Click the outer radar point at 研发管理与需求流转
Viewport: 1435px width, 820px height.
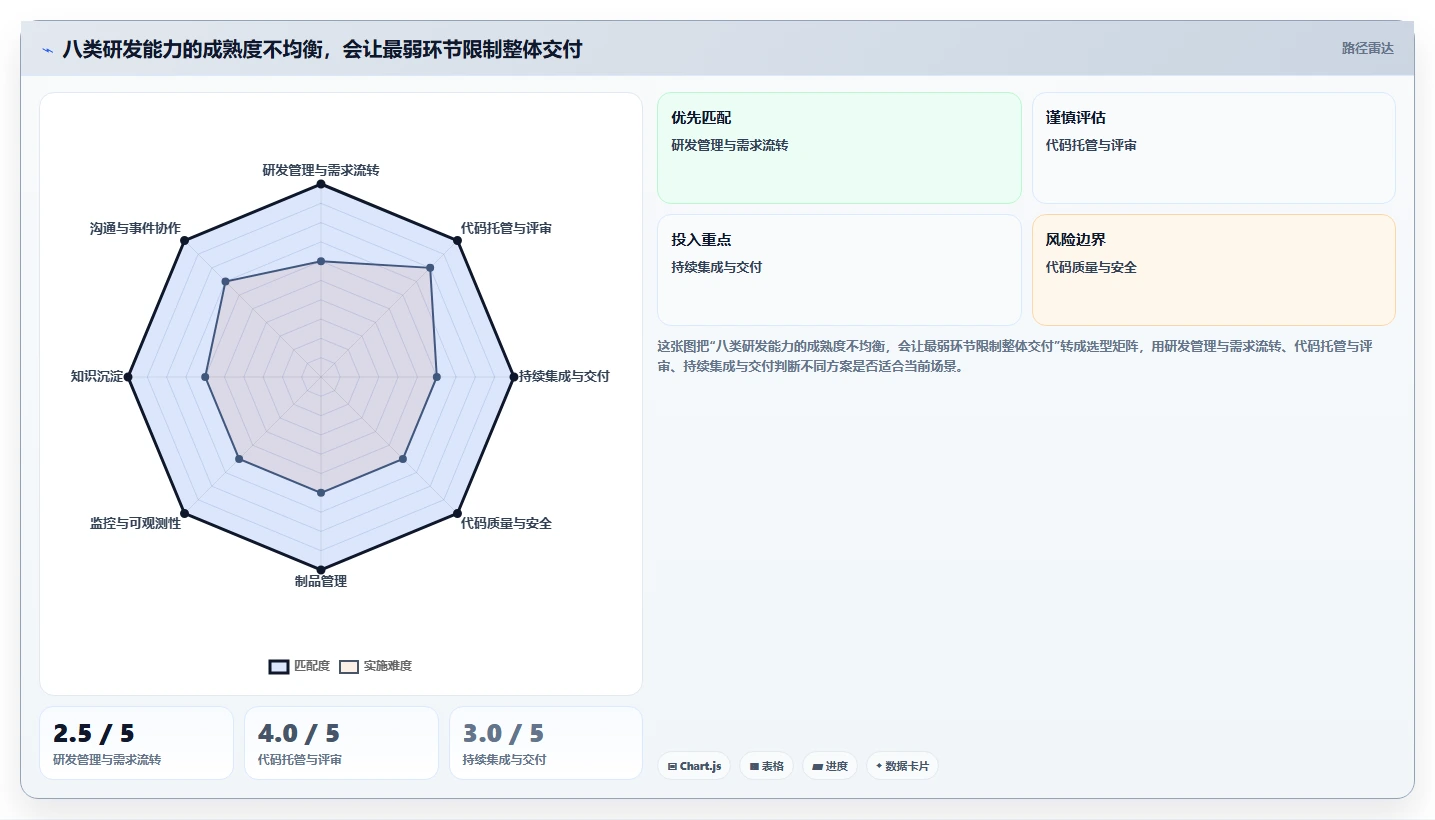321,184
